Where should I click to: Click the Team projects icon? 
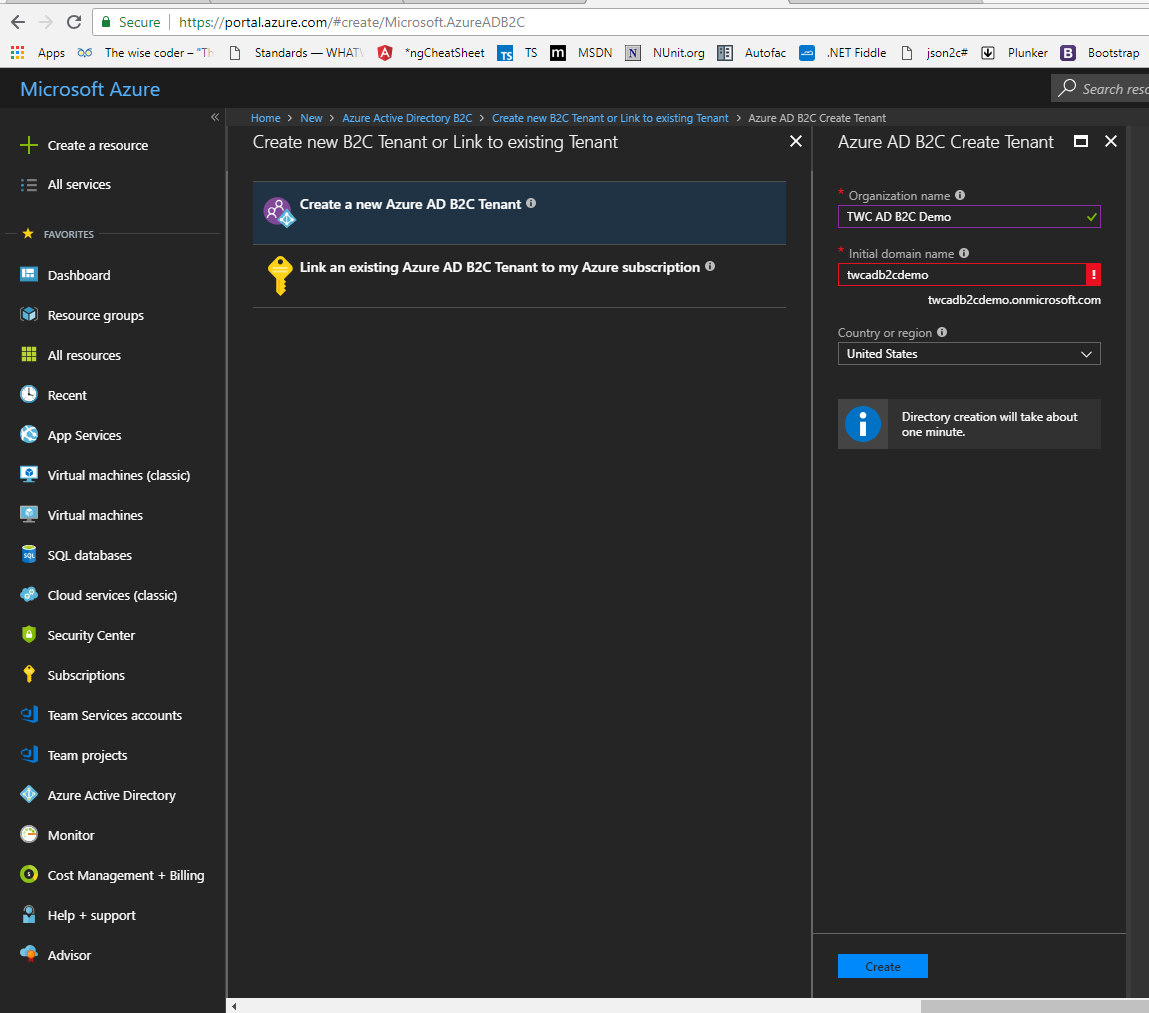(x=29, y=754)
